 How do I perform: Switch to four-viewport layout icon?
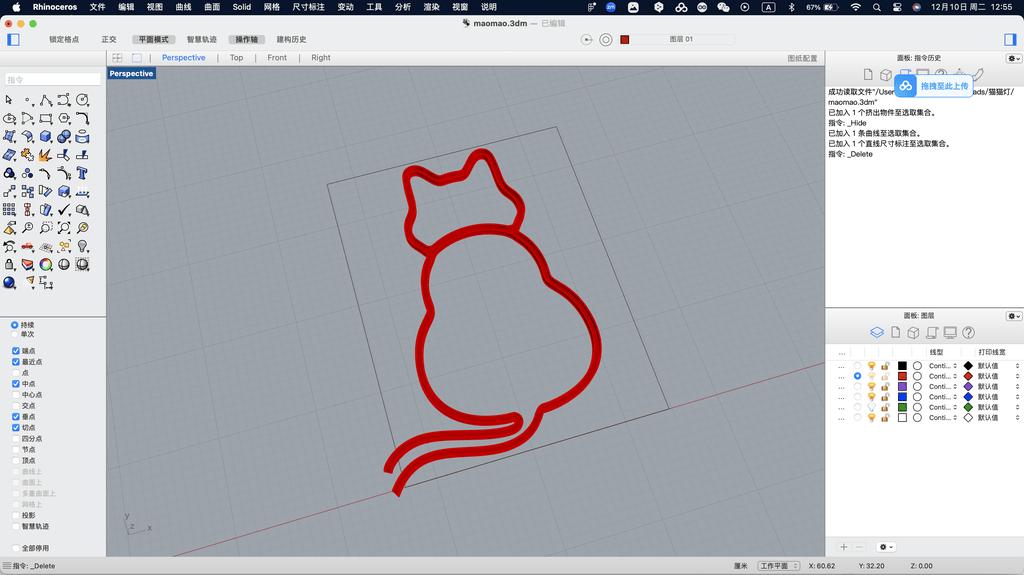[x=118, y=58]
